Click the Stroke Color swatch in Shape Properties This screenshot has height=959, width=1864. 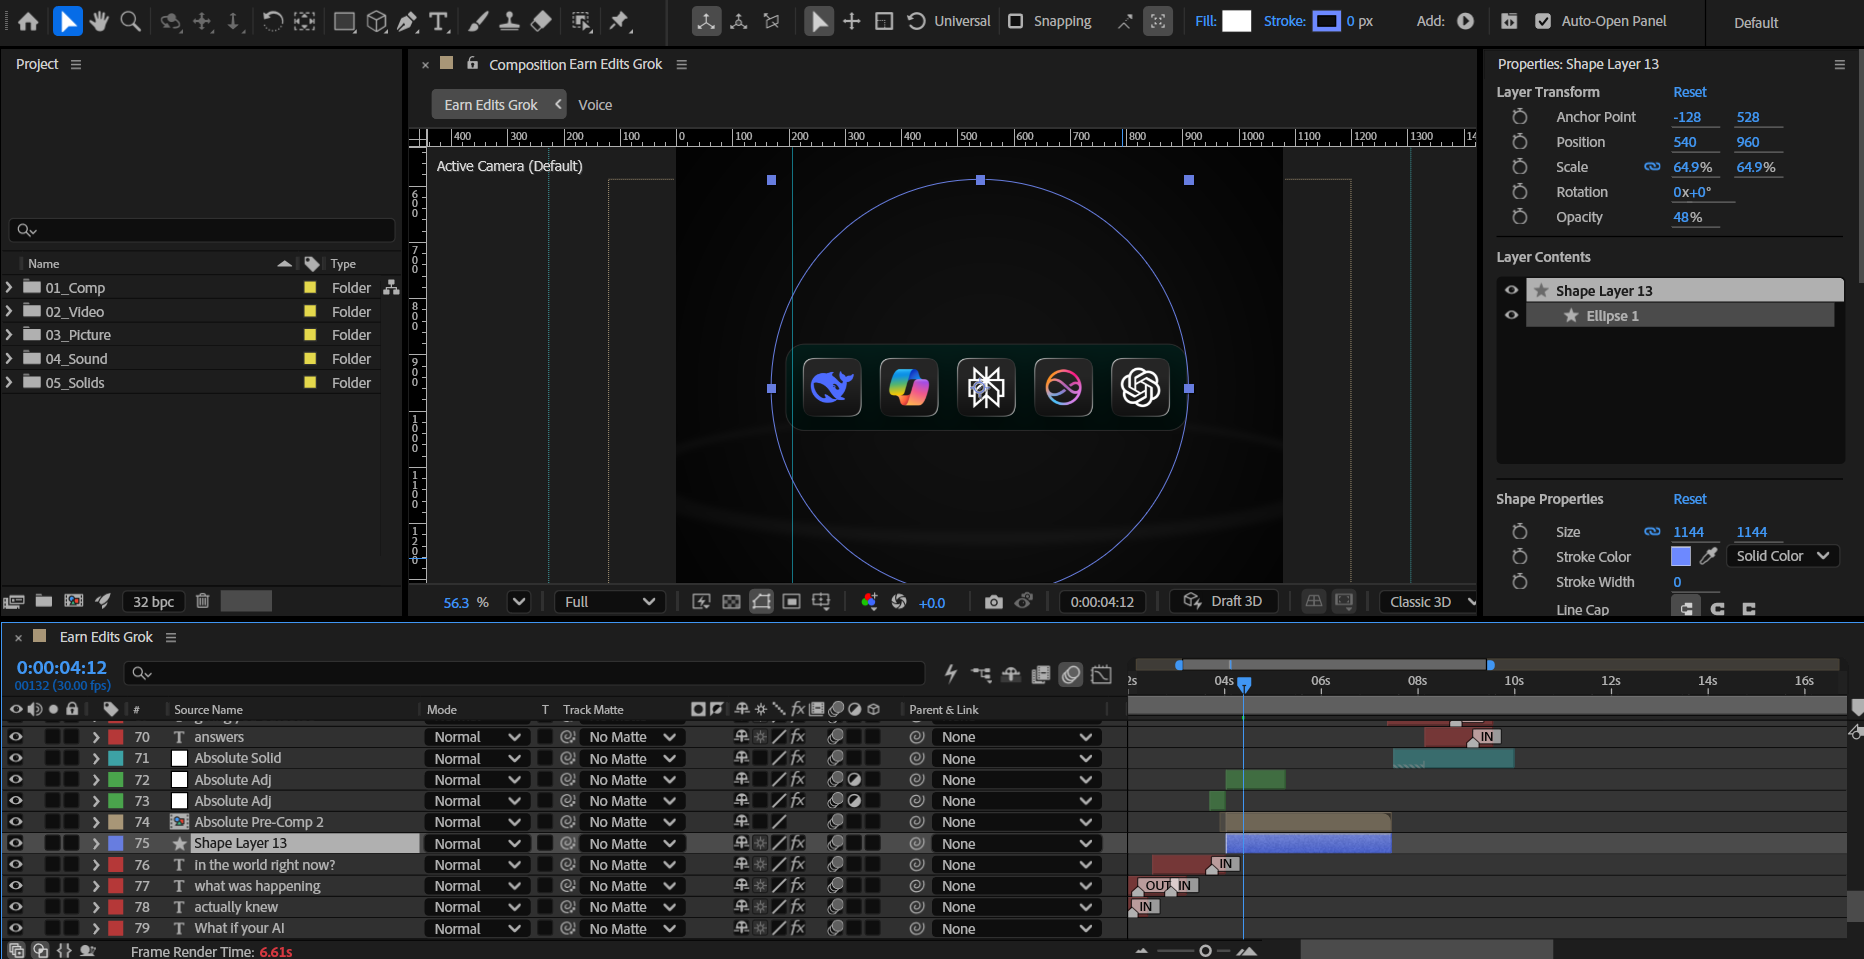(x=1681, y=556)
